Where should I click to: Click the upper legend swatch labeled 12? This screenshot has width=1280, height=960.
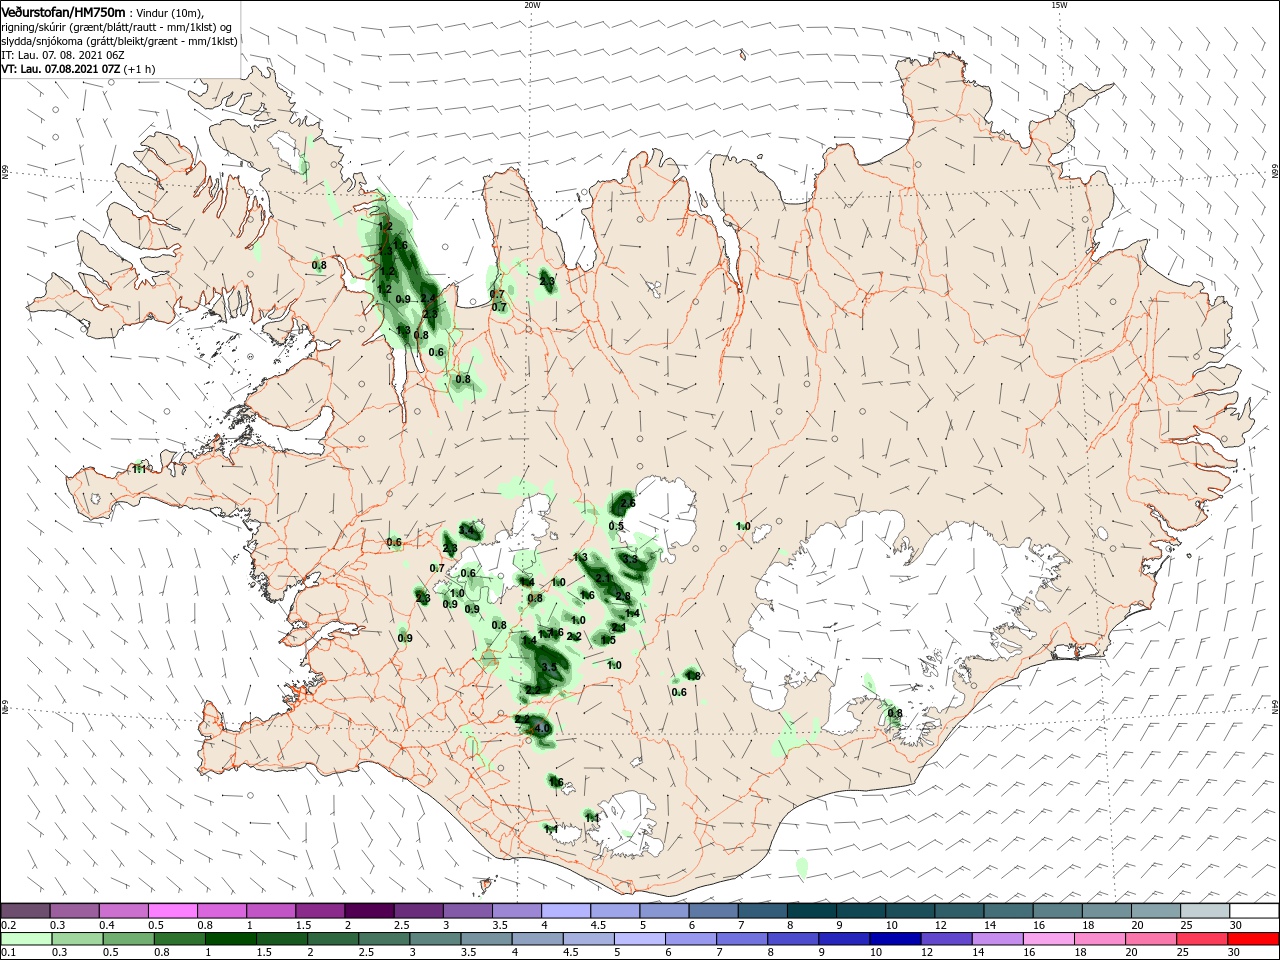click(x=960, y=911)
